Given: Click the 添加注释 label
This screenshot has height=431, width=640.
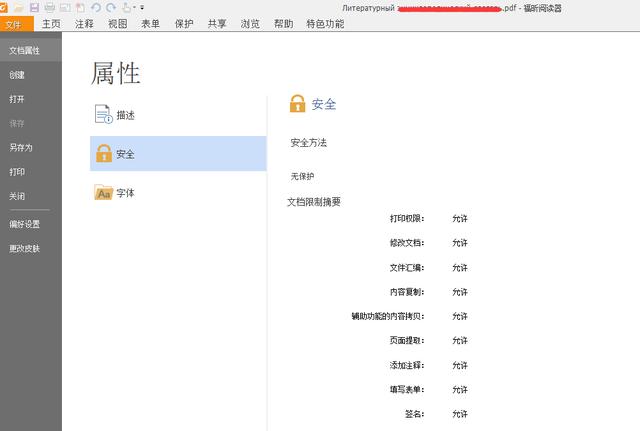Looking at the screenshot, I should [x=407, y=365].
